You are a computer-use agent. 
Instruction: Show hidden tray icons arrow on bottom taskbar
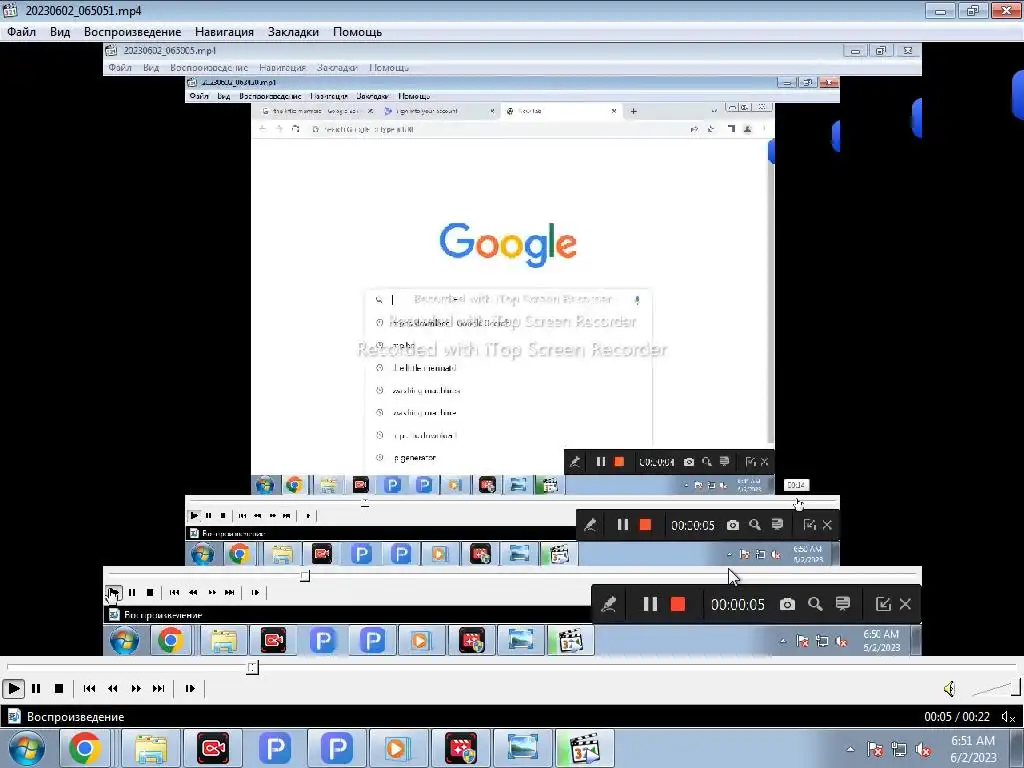click(850, 749)
